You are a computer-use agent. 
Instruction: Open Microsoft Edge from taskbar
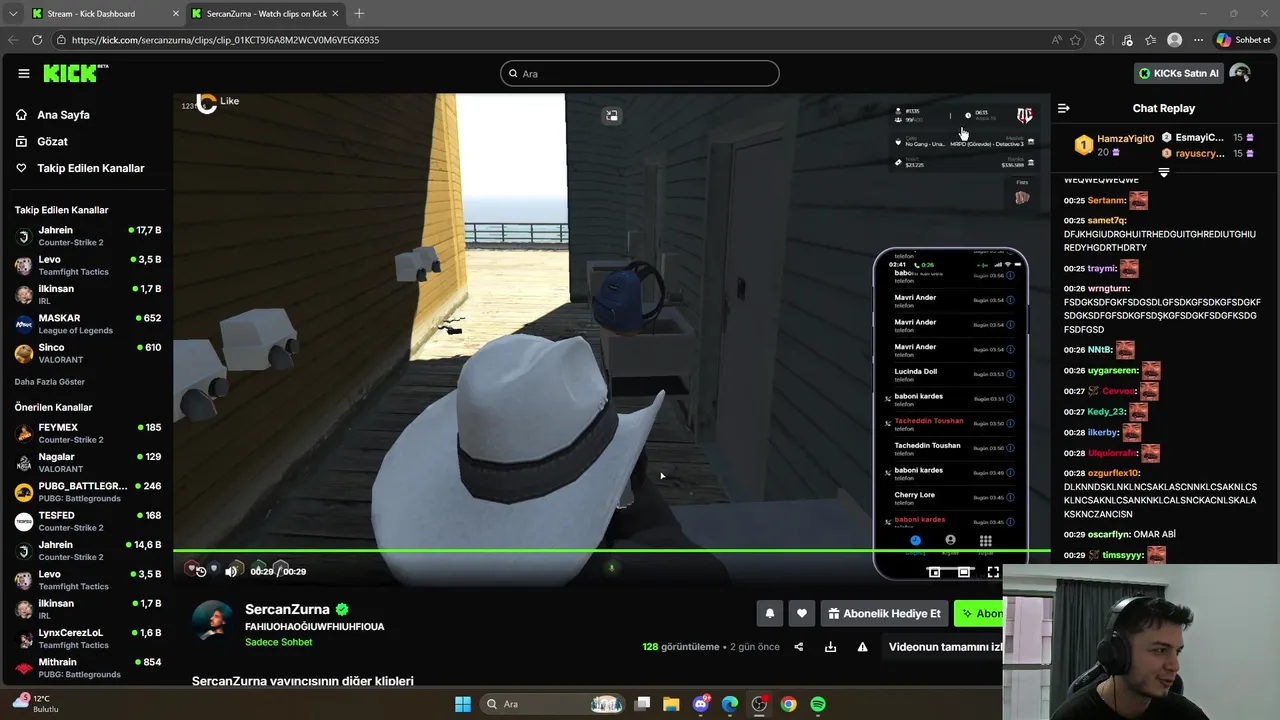pos(730,704)
